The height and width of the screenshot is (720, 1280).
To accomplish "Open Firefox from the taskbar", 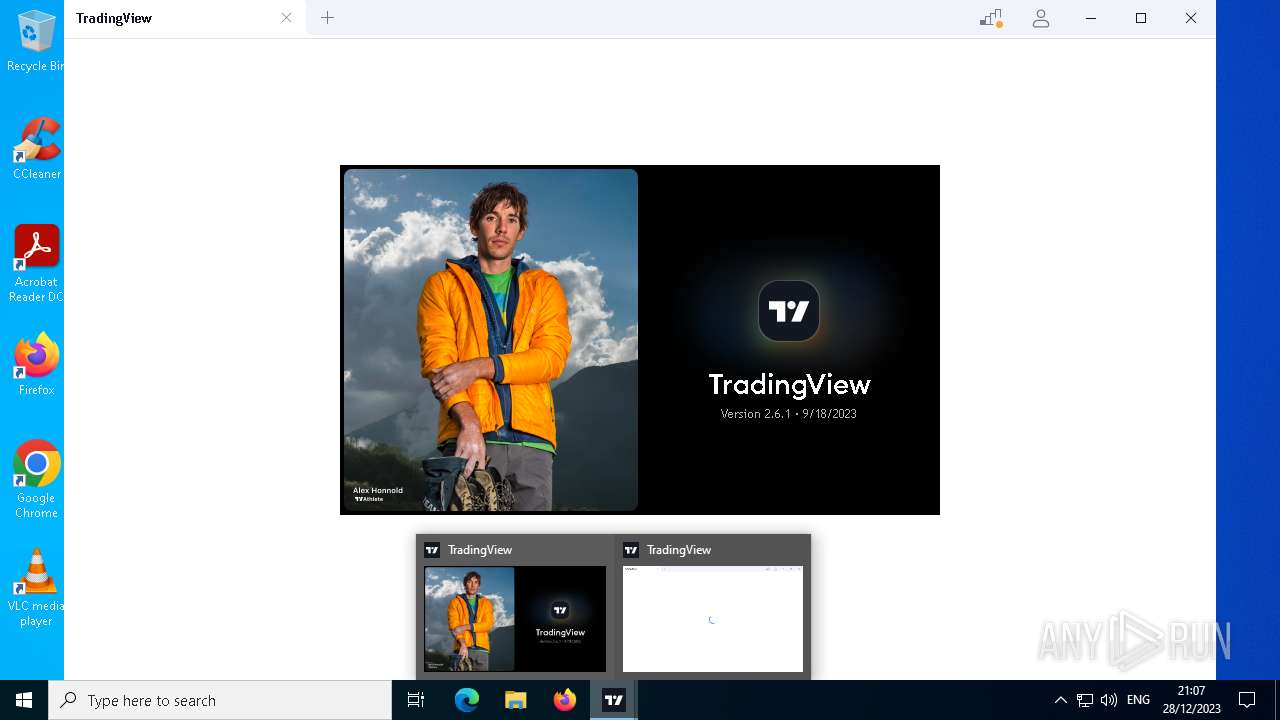I will click(565, 700).
